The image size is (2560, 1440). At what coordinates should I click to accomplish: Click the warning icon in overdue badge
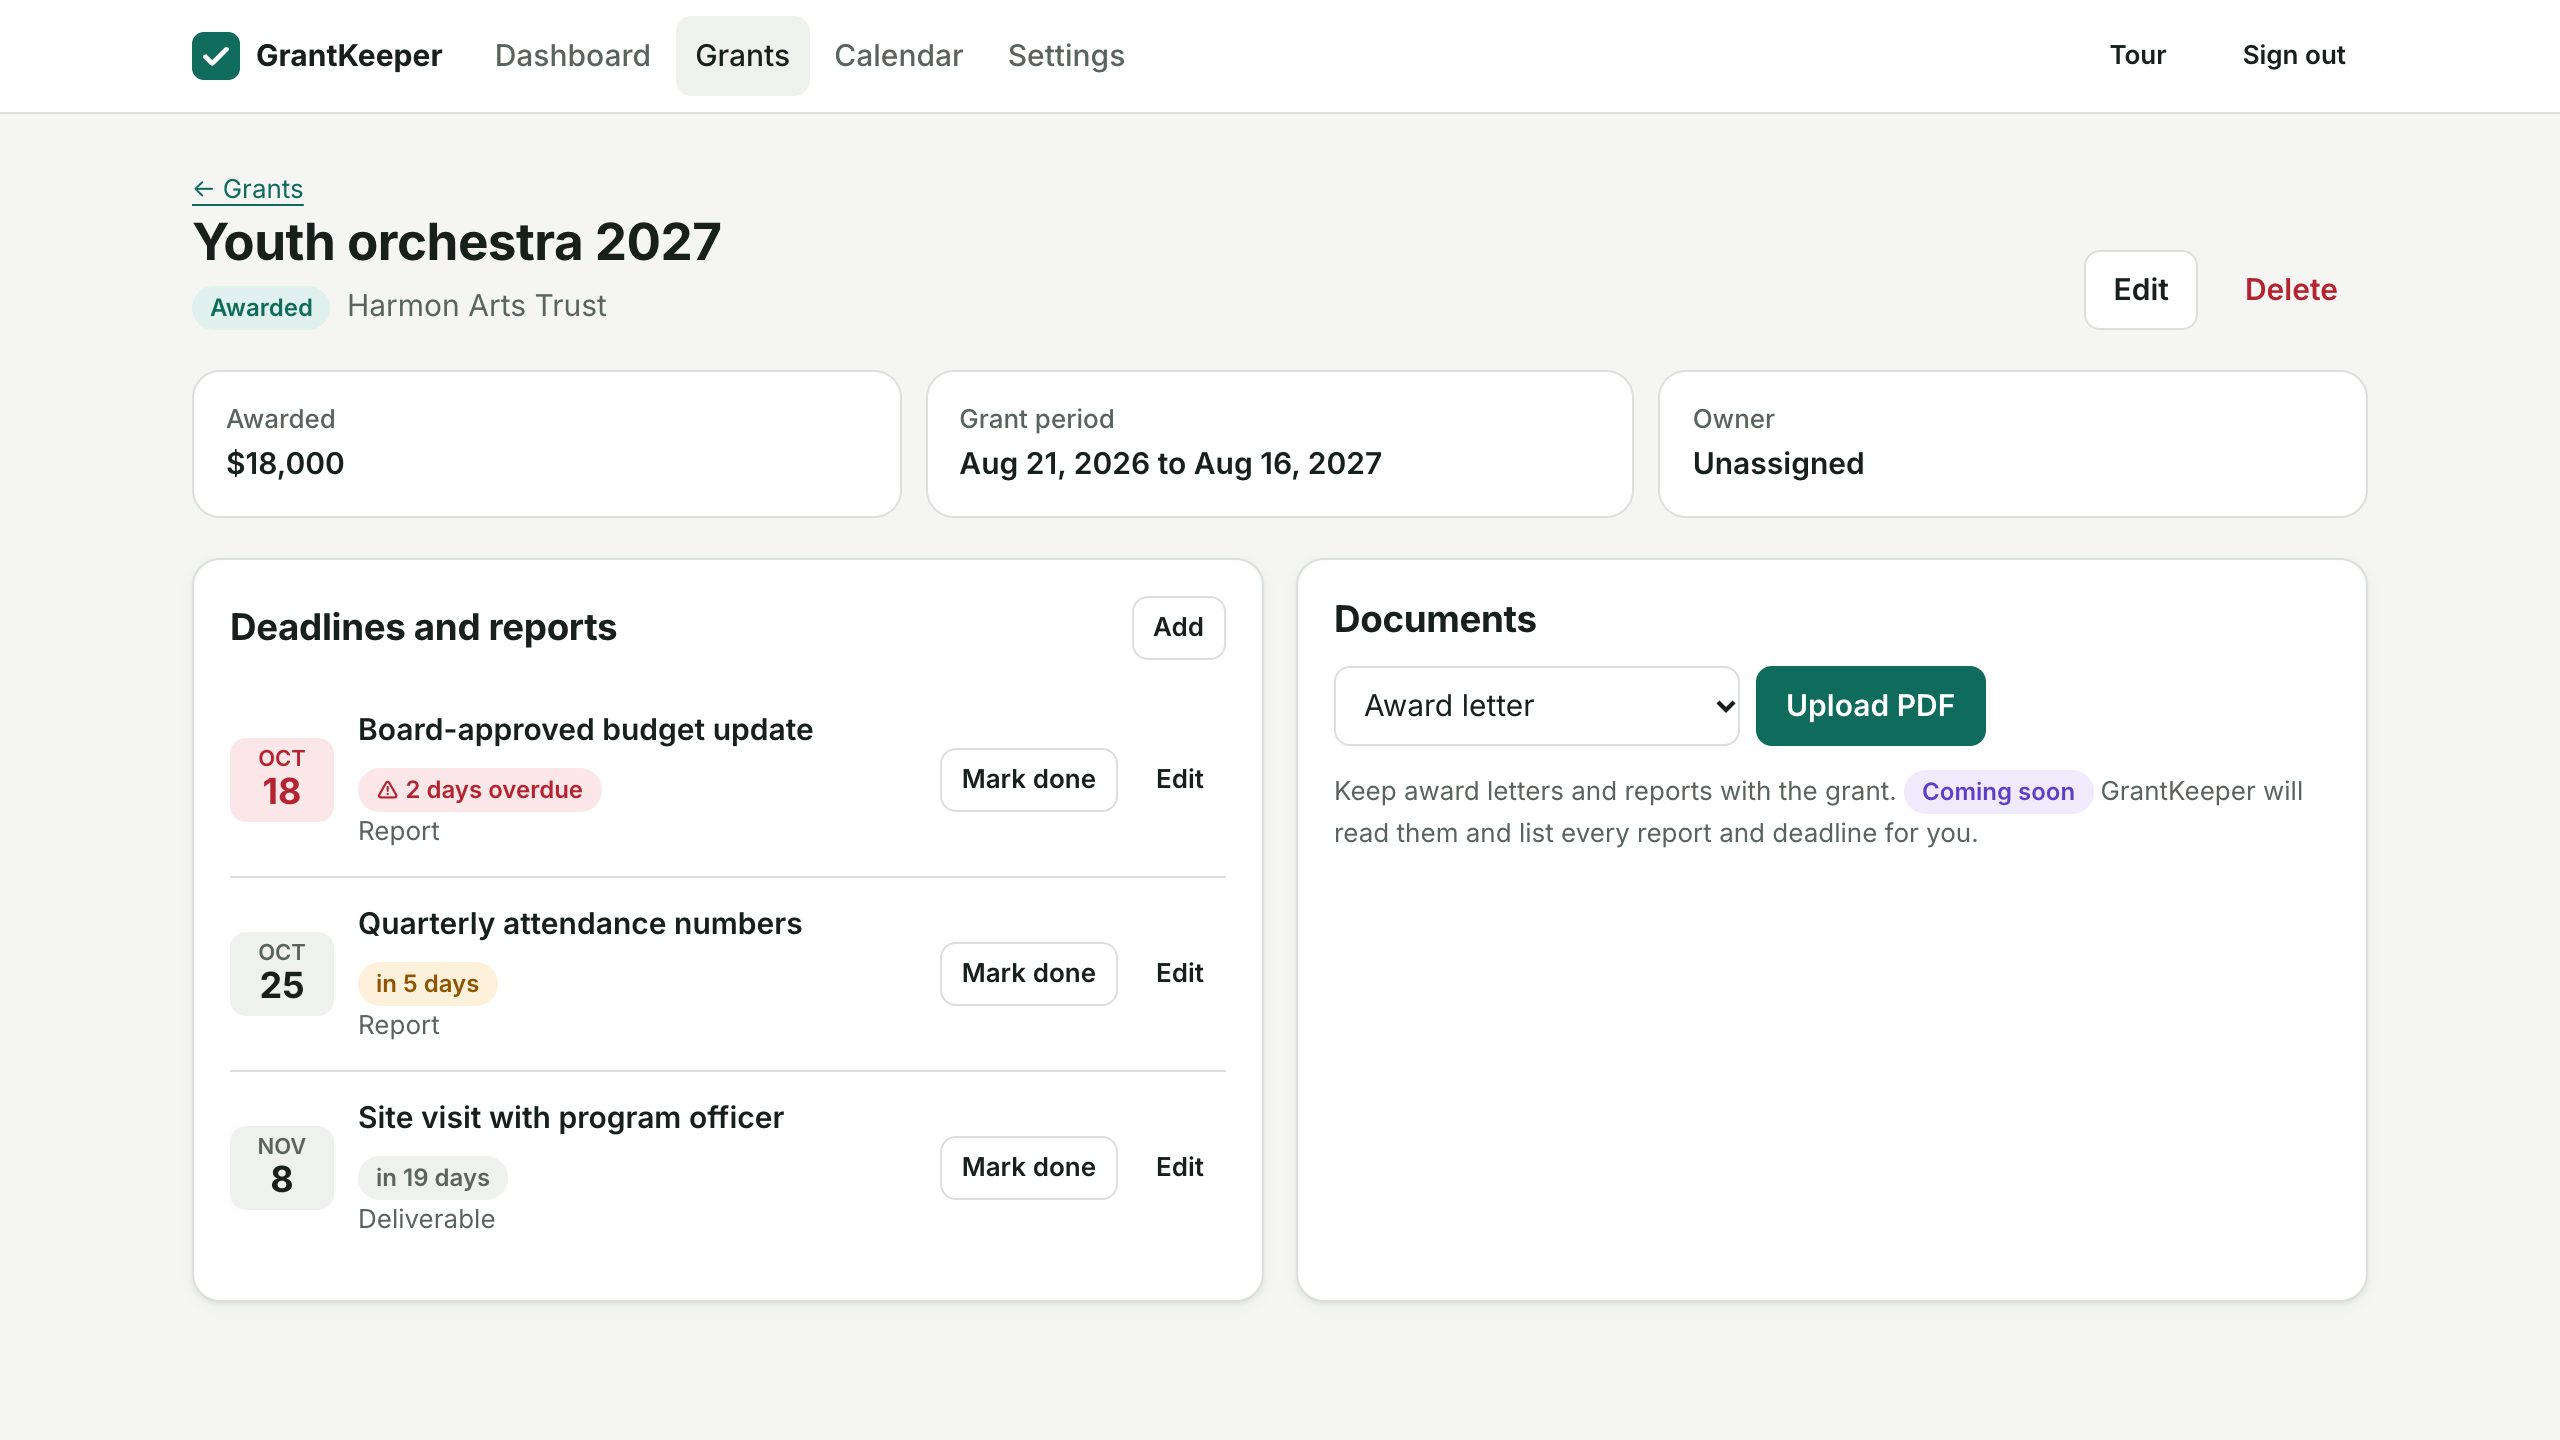pyautogui.click(x=388, y=790)
